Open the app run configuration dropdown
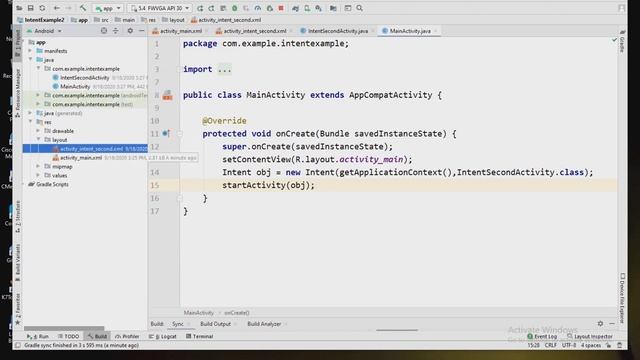The width and height of the screenshot is (640, 360). coord(108,8)
